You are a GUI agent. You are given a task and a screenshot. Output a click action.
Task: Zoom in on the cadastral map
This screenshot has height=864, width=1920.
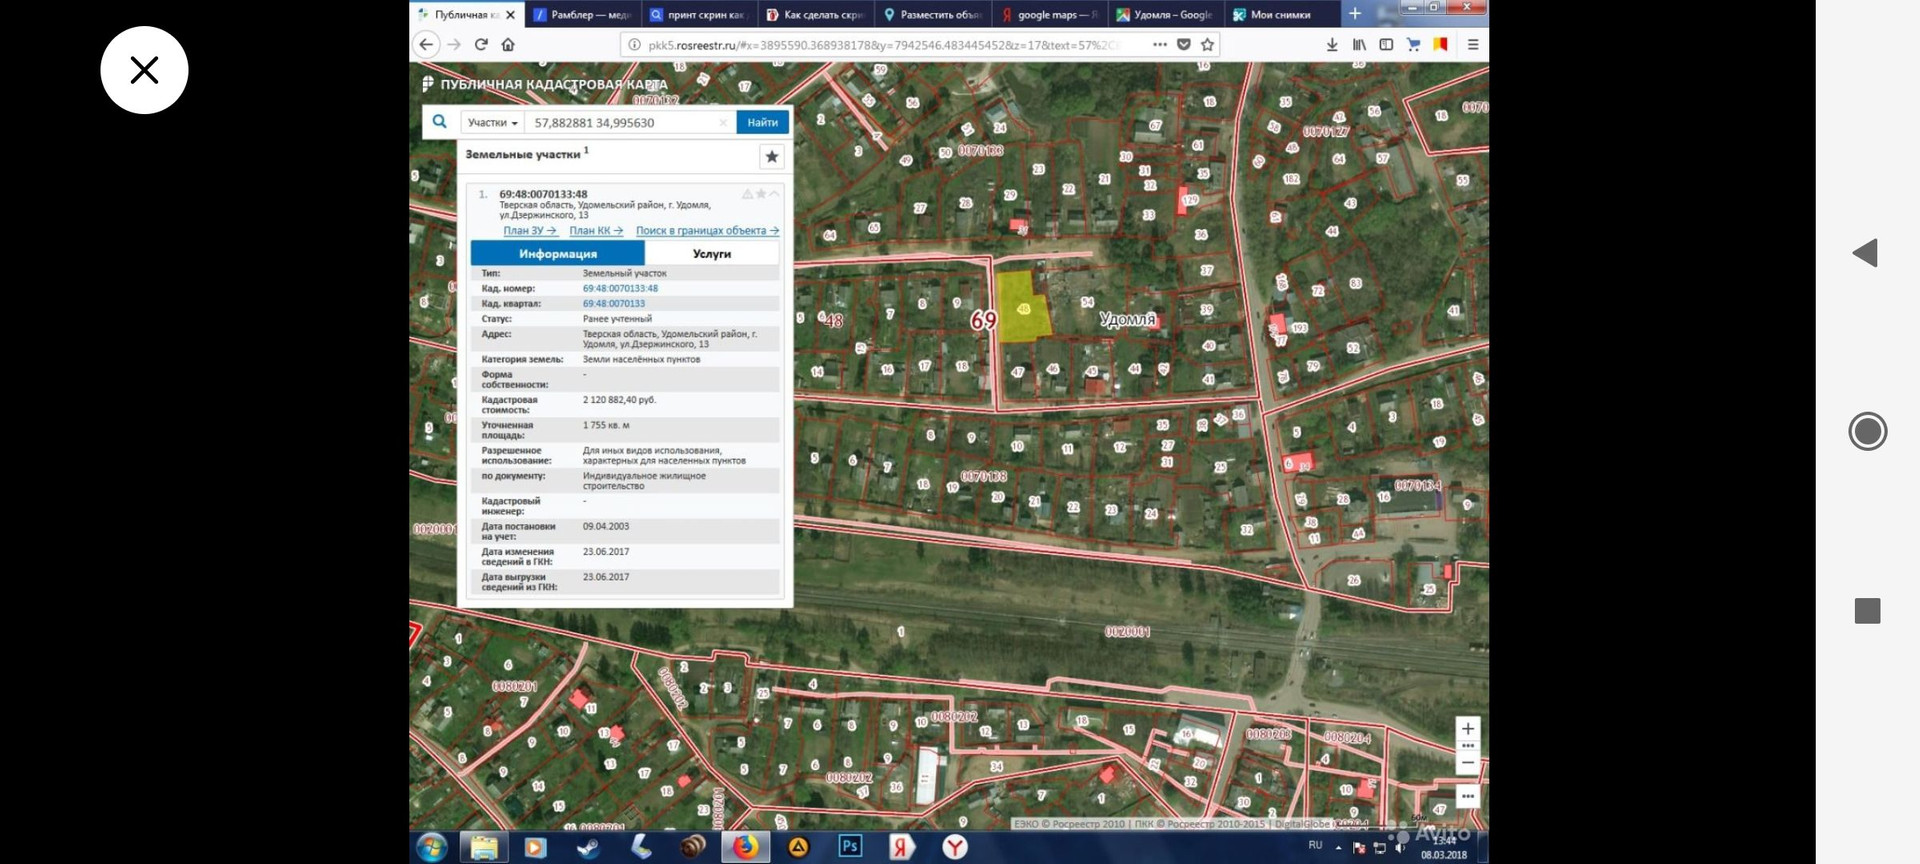tap(1467, 729)
